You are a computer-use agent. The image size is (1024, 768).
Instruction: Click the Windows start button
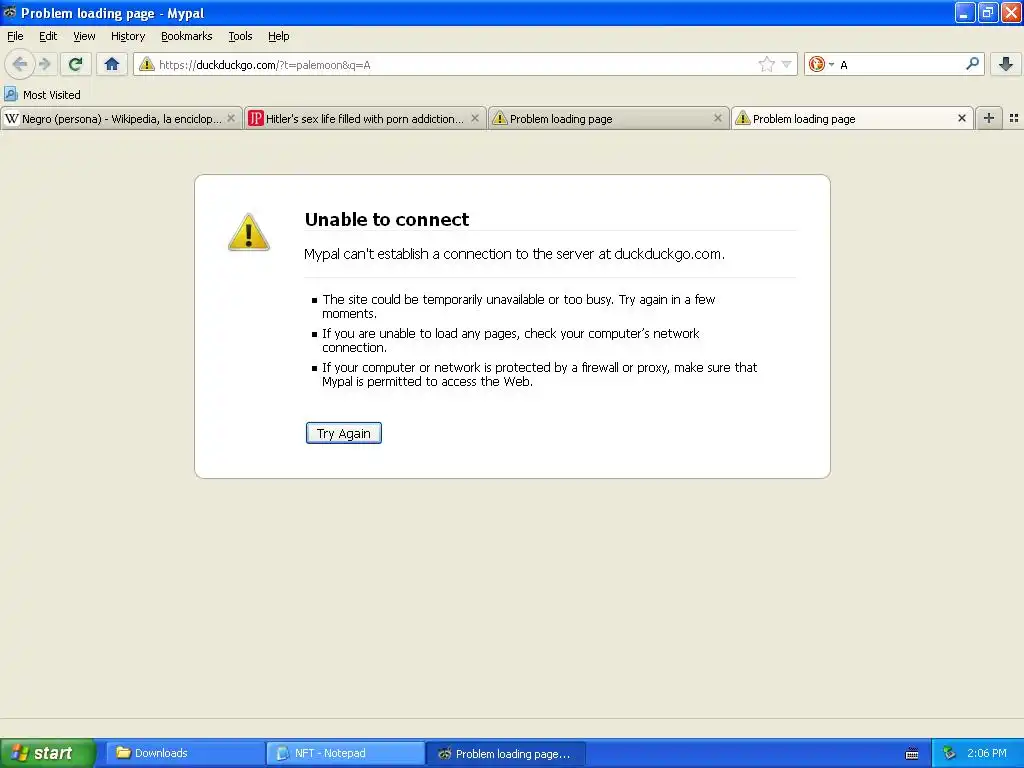click(x=47, y=753)
